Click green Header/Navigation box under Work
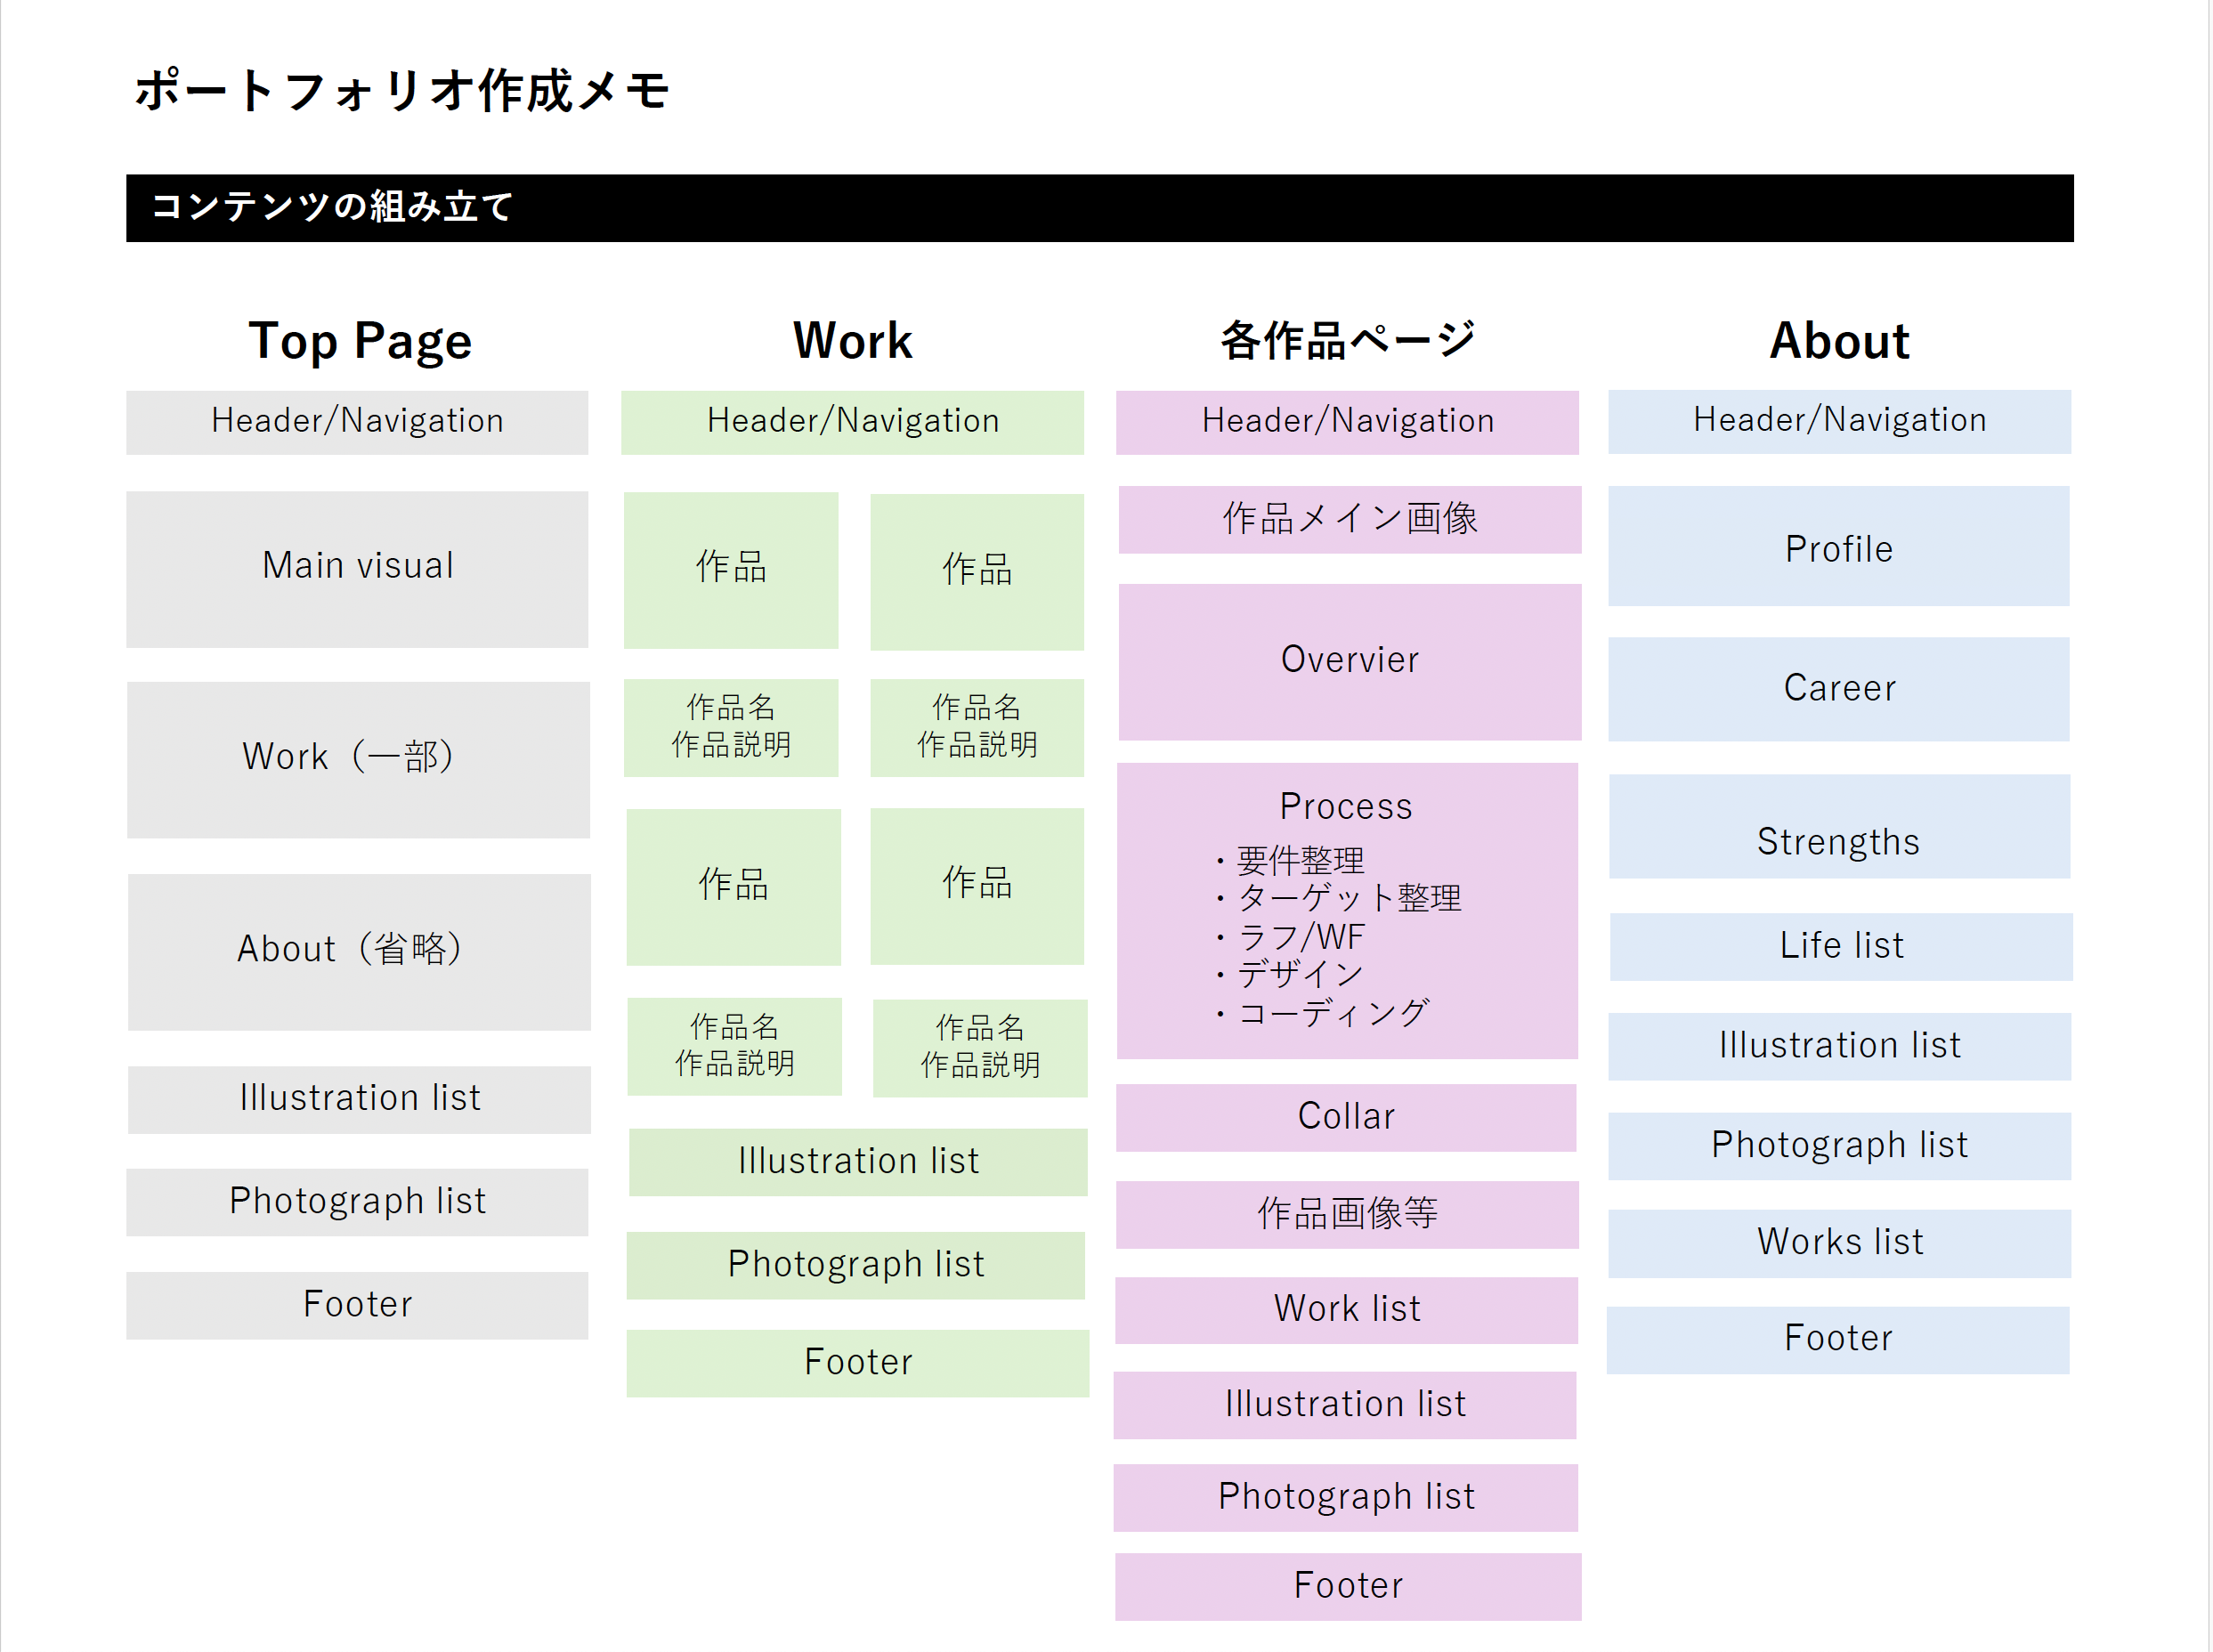 coord(852,422)
